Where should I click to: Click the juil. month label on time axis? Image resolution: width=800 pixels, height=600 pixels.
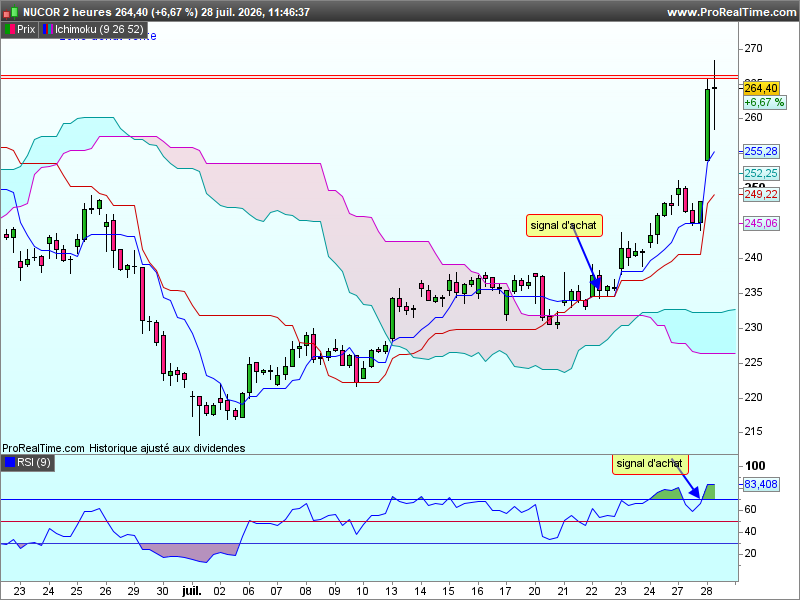pyautogui.click(x=192, y=591)
